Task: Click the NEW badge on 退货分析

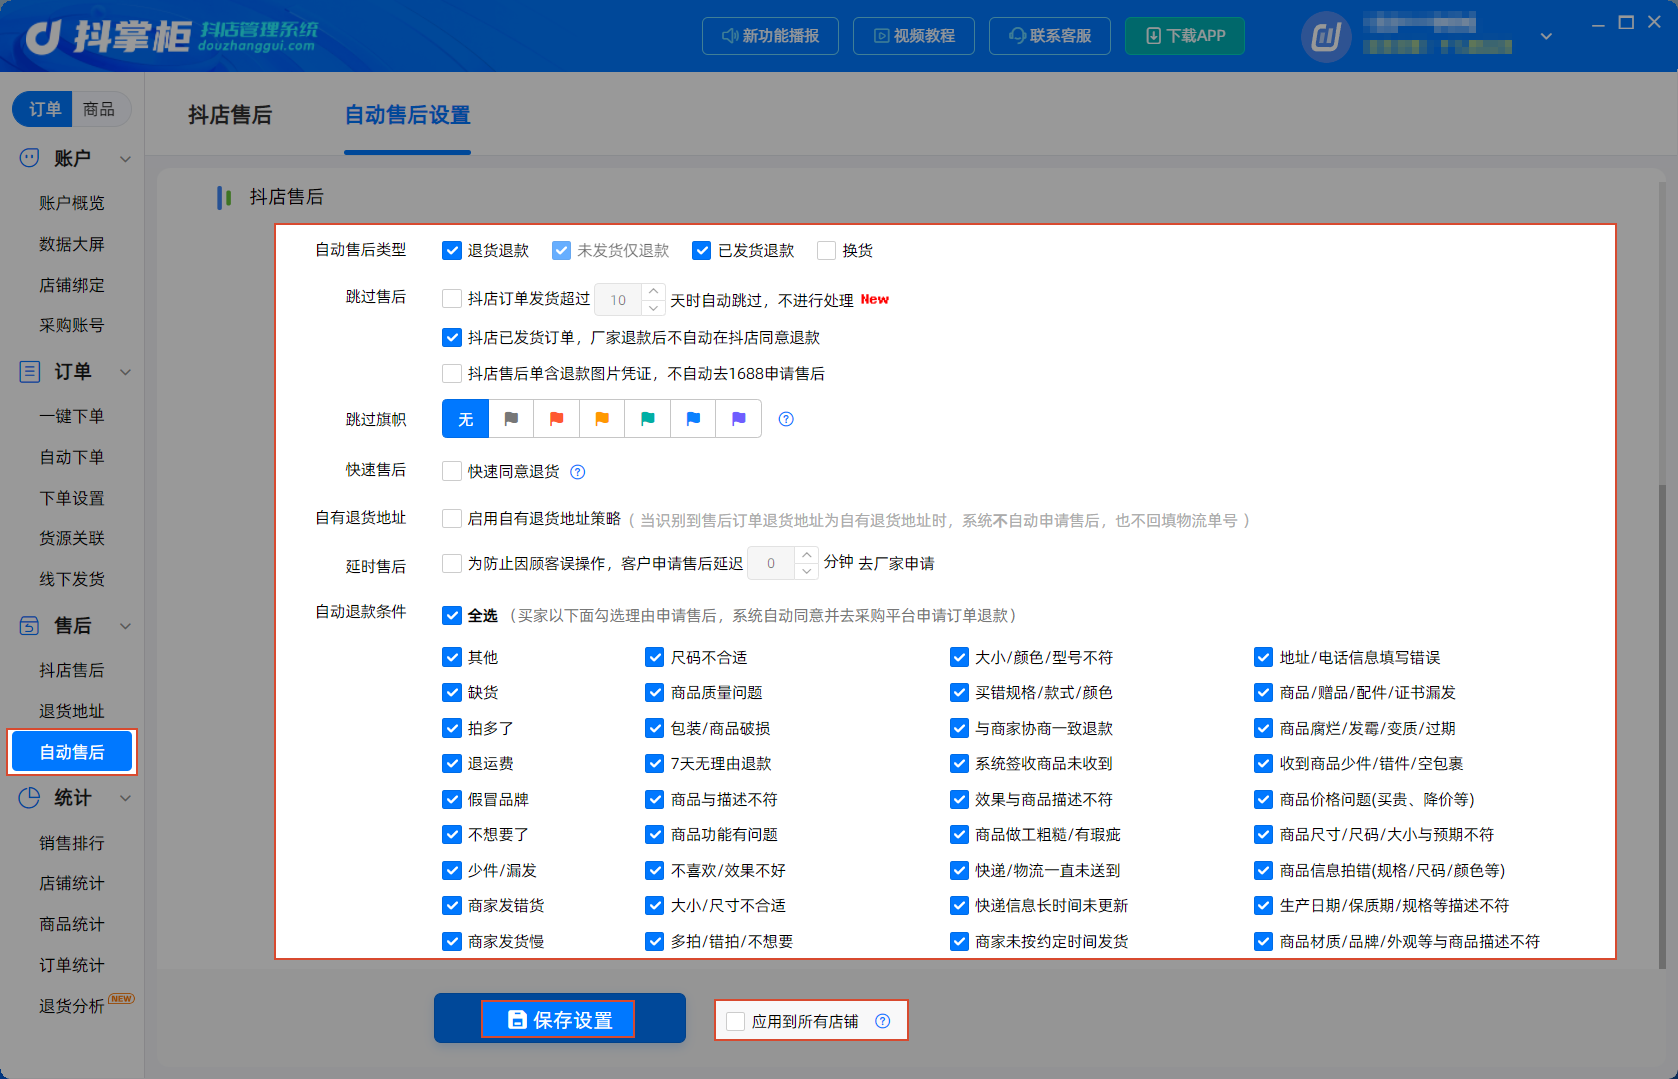Action: tap(122, 998)
